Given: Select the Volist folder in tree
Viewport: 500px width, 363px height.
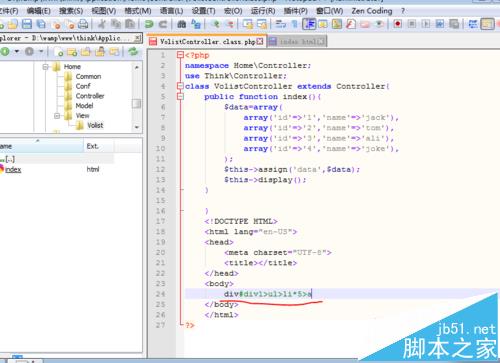Looking at the screenshot, I should pos(95,125).
